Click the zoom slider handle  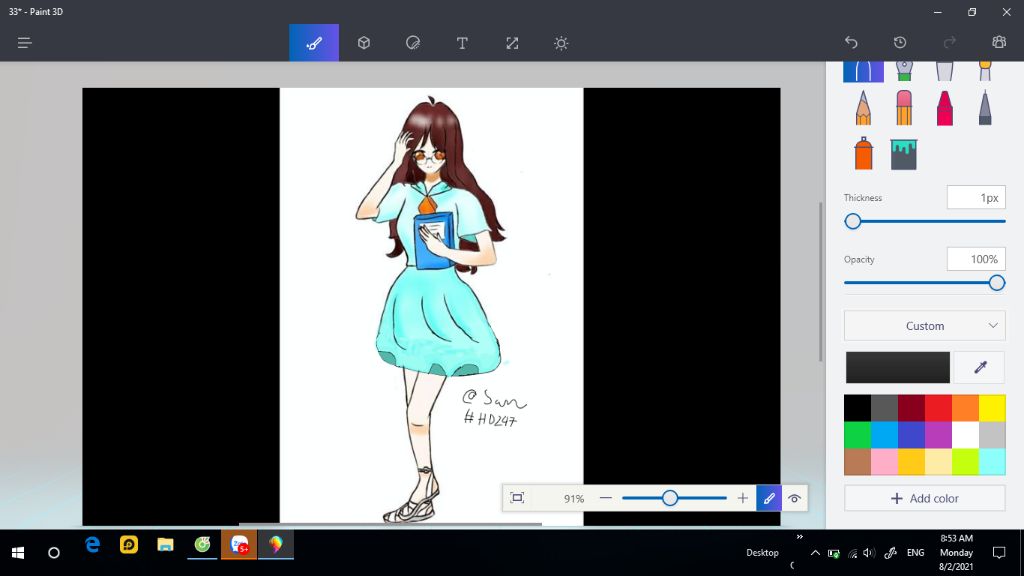669,498
